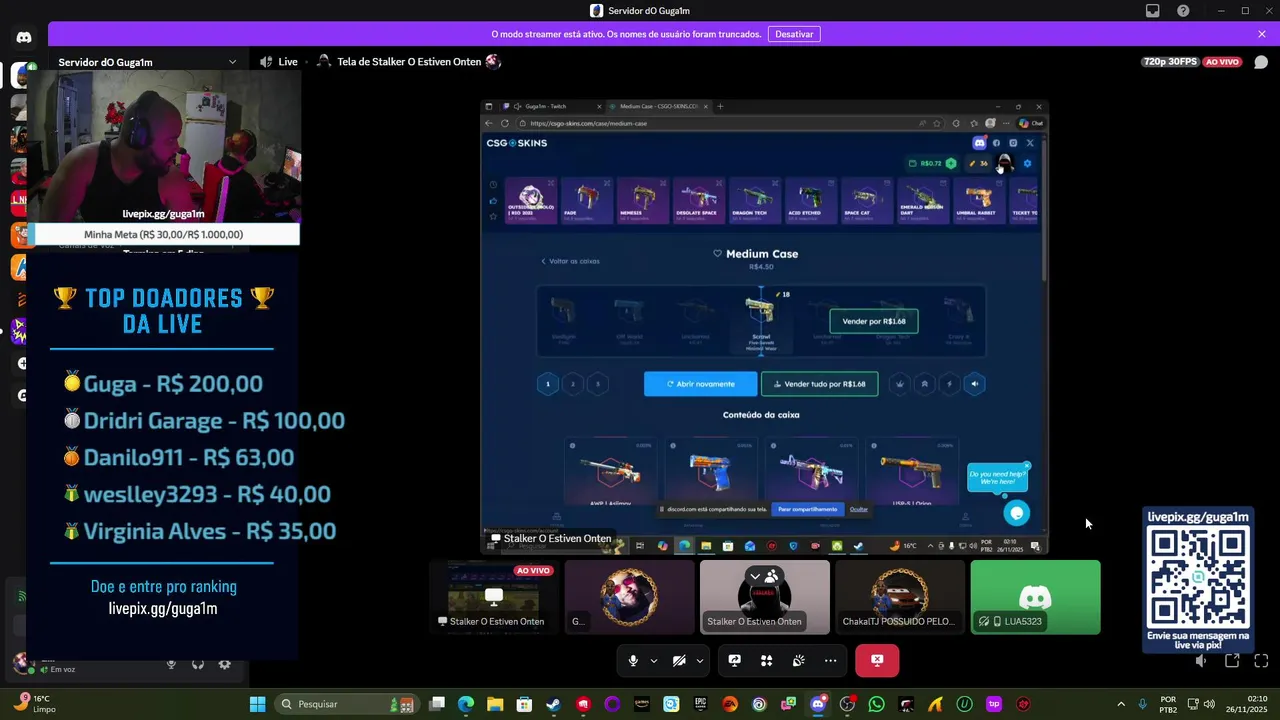Screen dimensions: 1280x720
Task: Click the share screen icon in call controls
Action: (x=734, y=661)
